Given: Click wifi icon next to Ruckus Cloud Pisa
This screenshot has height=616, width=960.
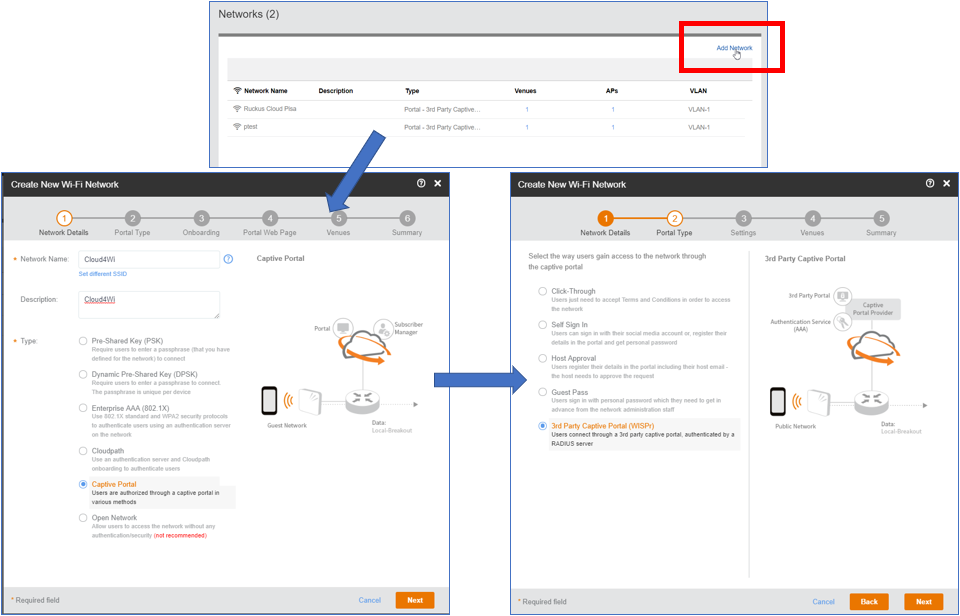Looking at the screenshot, I should pyautogui.click(x=237, y=108).
